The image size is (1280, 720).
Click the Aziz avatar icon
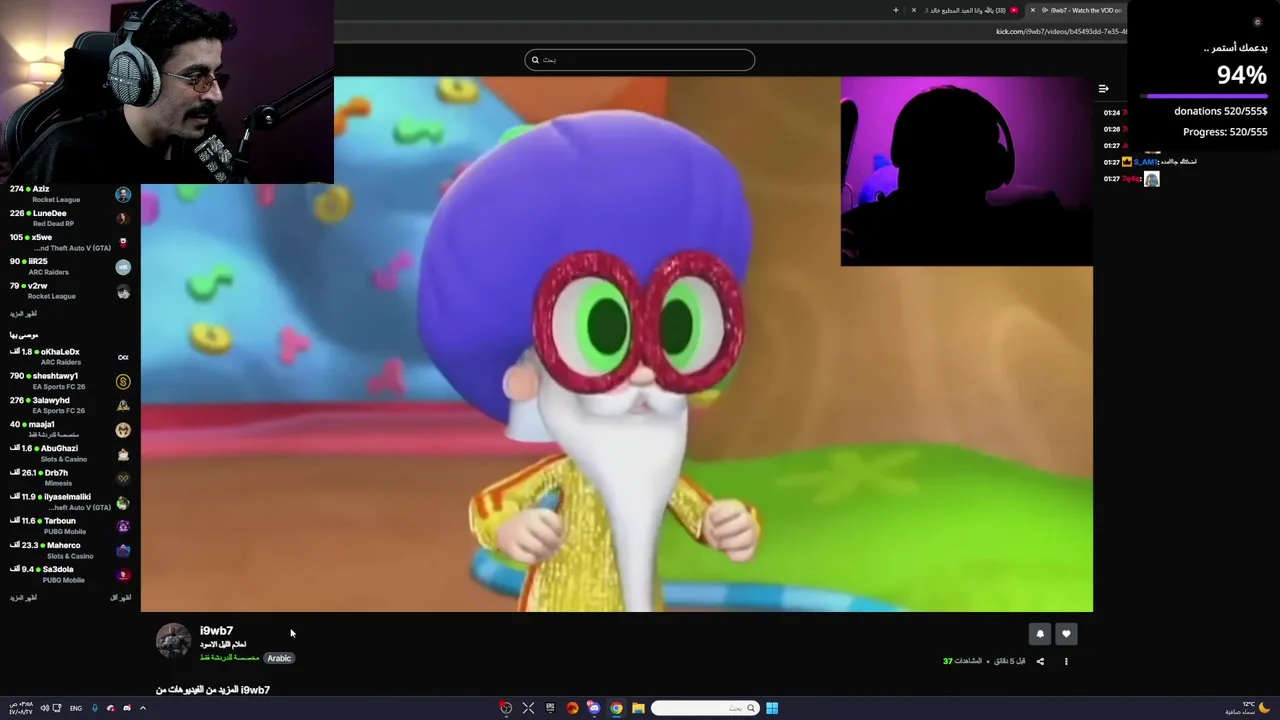tap(123, 194)
